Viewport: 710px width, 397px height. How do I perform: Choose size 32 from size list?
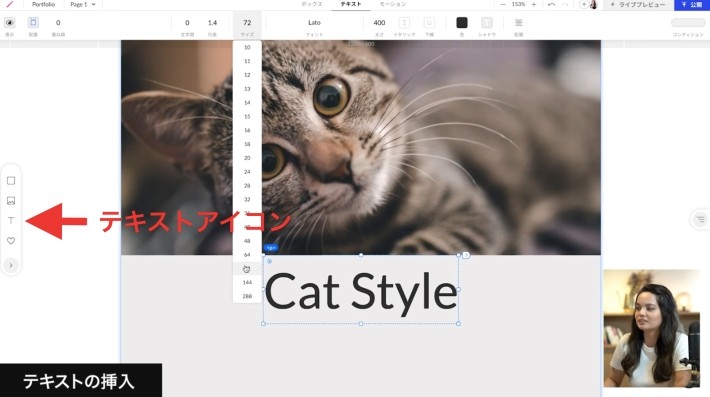[247, 199]
